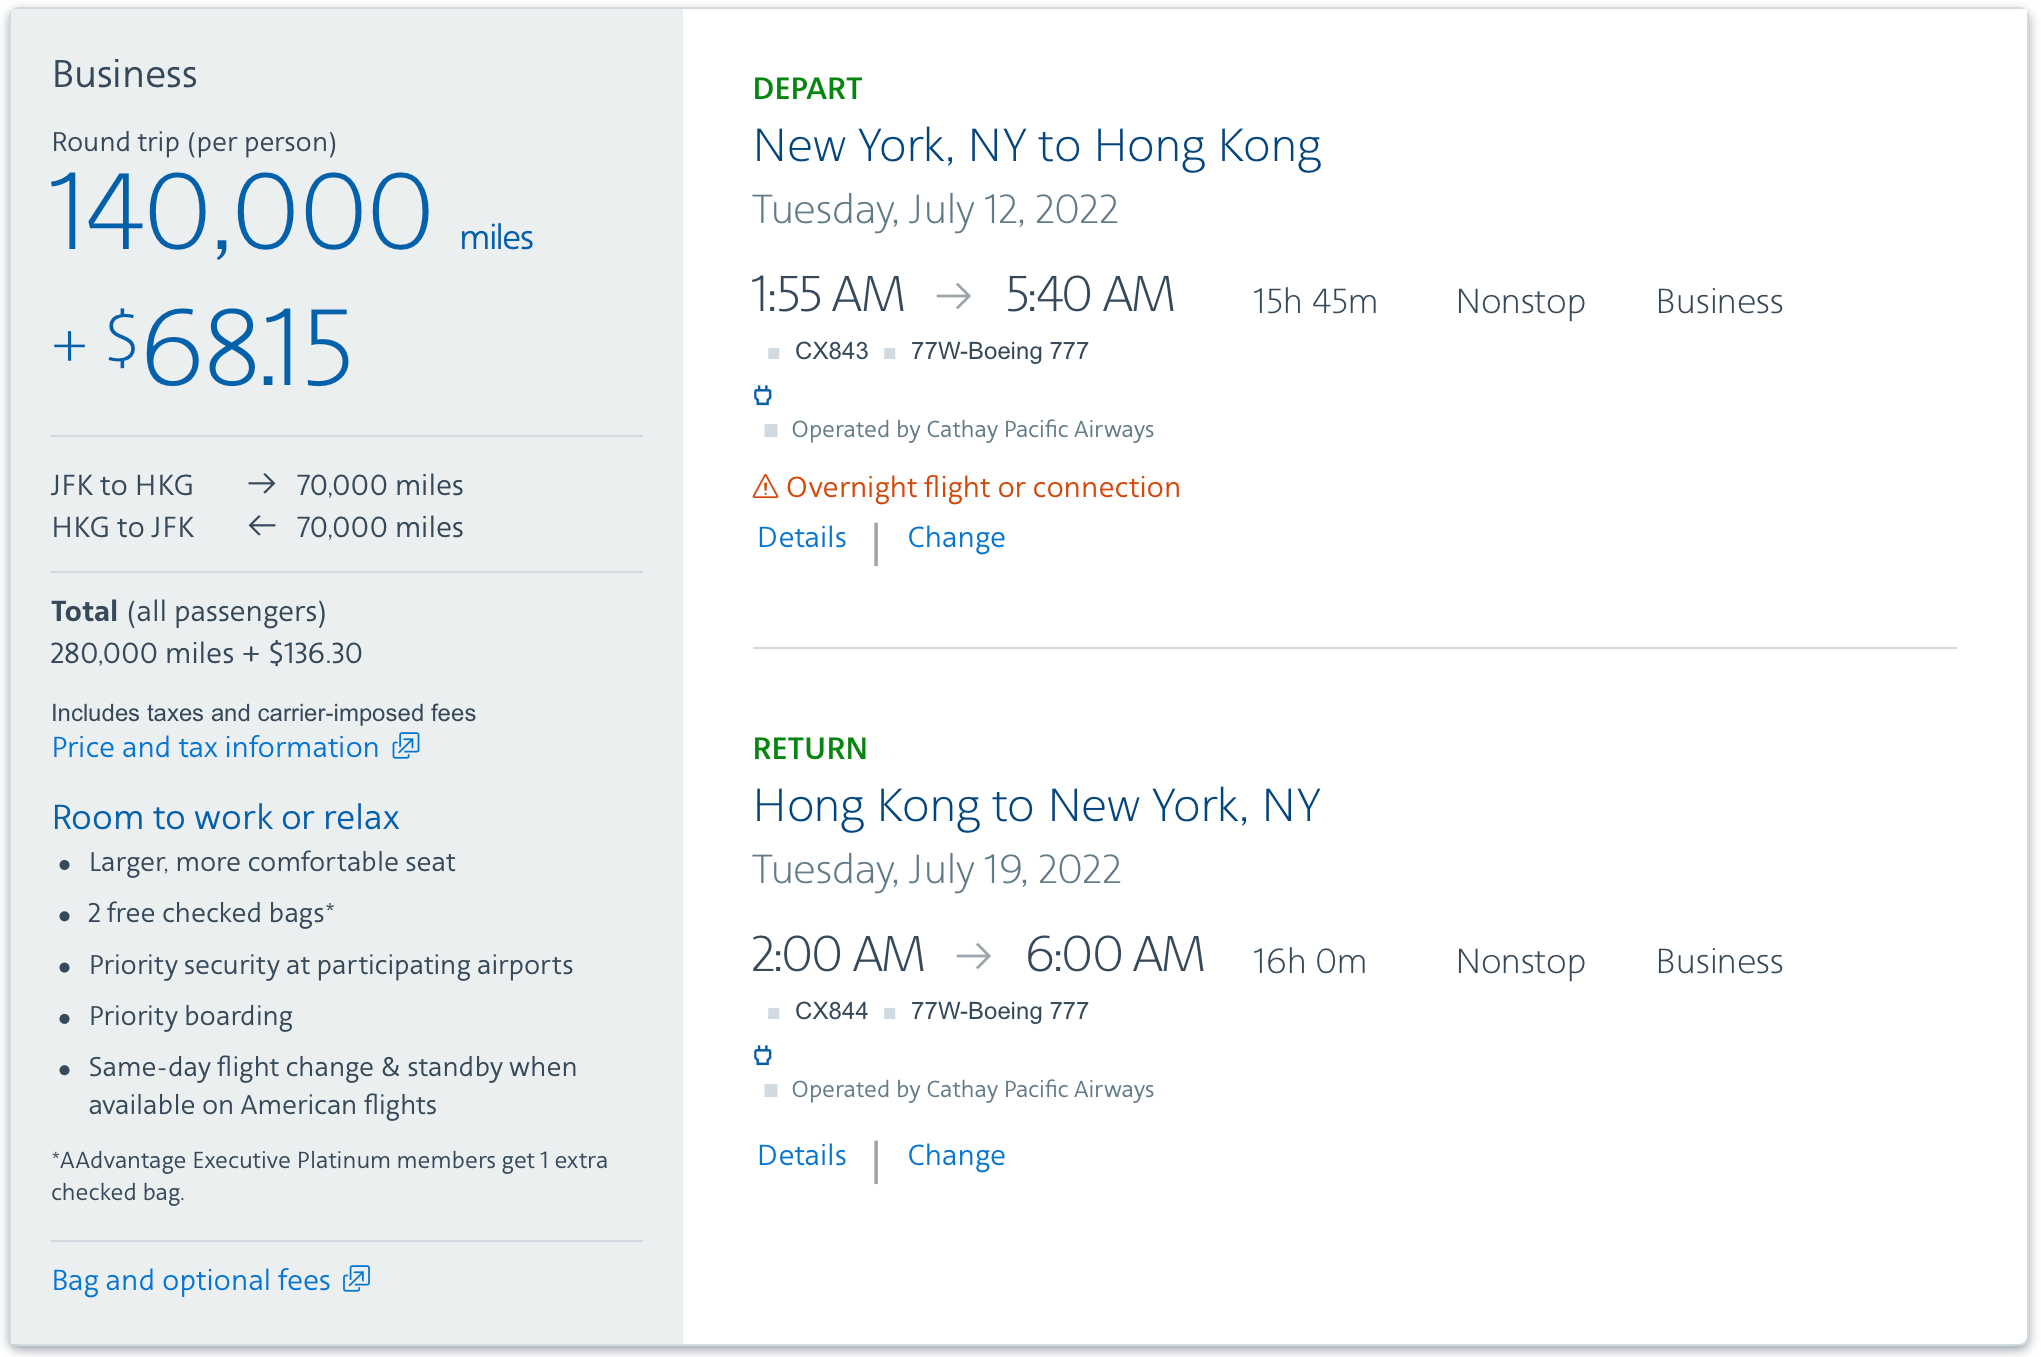
Task: Open Details for the return Hong Kong flight
Action: [x=800, y=1155]
